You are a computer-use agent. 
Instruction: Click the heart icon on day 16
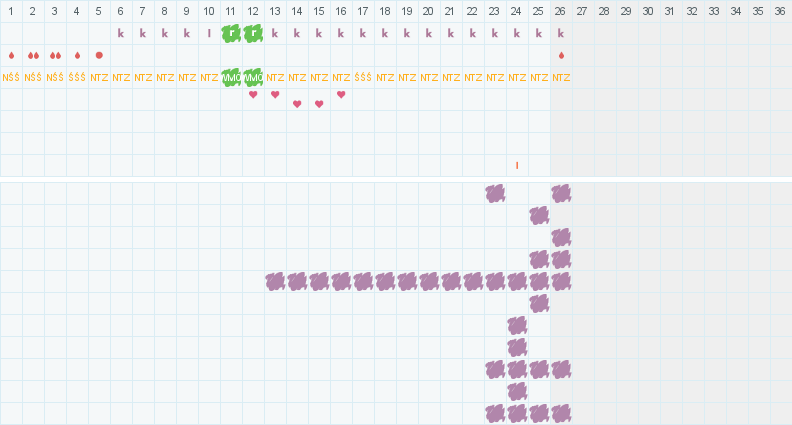tap(341, 95)
